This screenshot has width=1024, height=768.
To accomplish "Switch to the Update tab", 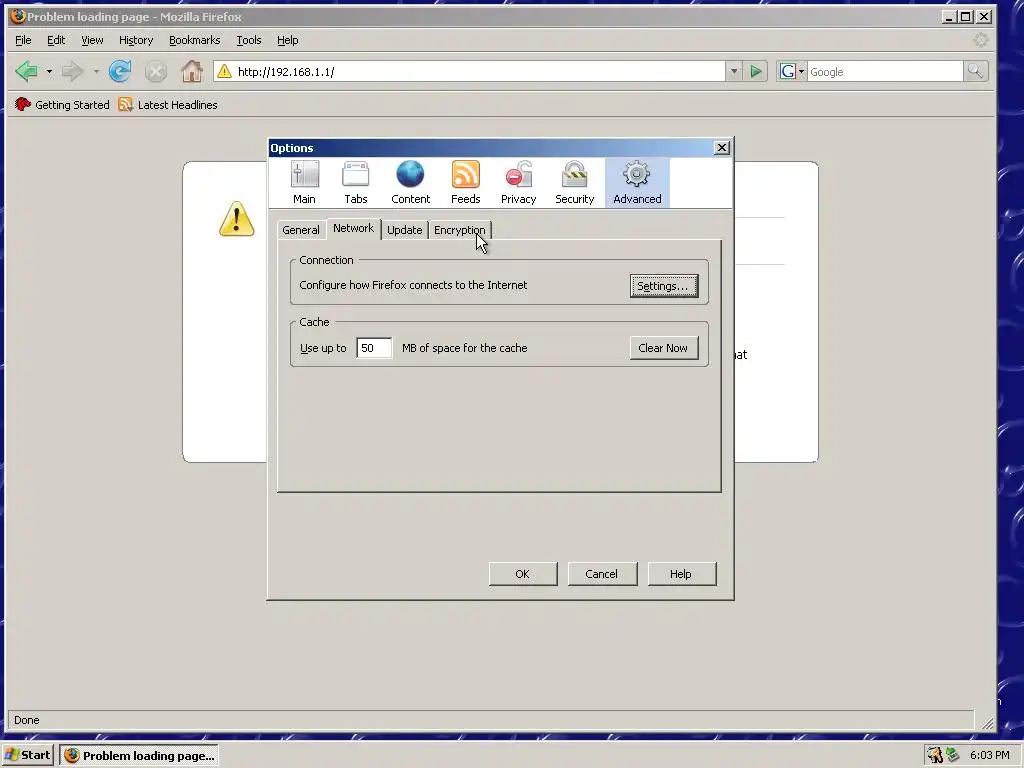I will click(x=404, y=230).
